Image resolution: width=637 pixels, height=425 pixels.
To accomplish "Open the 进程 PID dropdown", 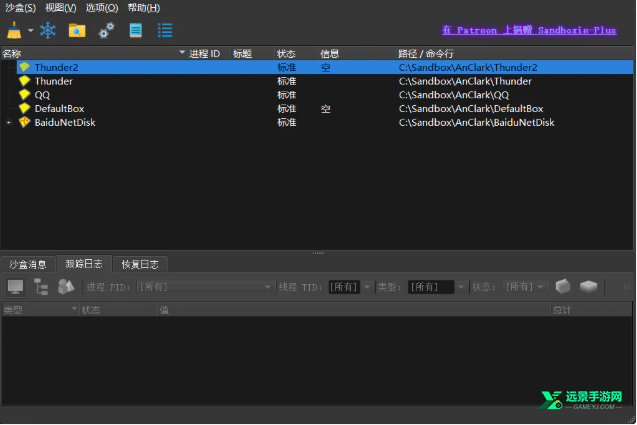I will [x=205, y=287].
